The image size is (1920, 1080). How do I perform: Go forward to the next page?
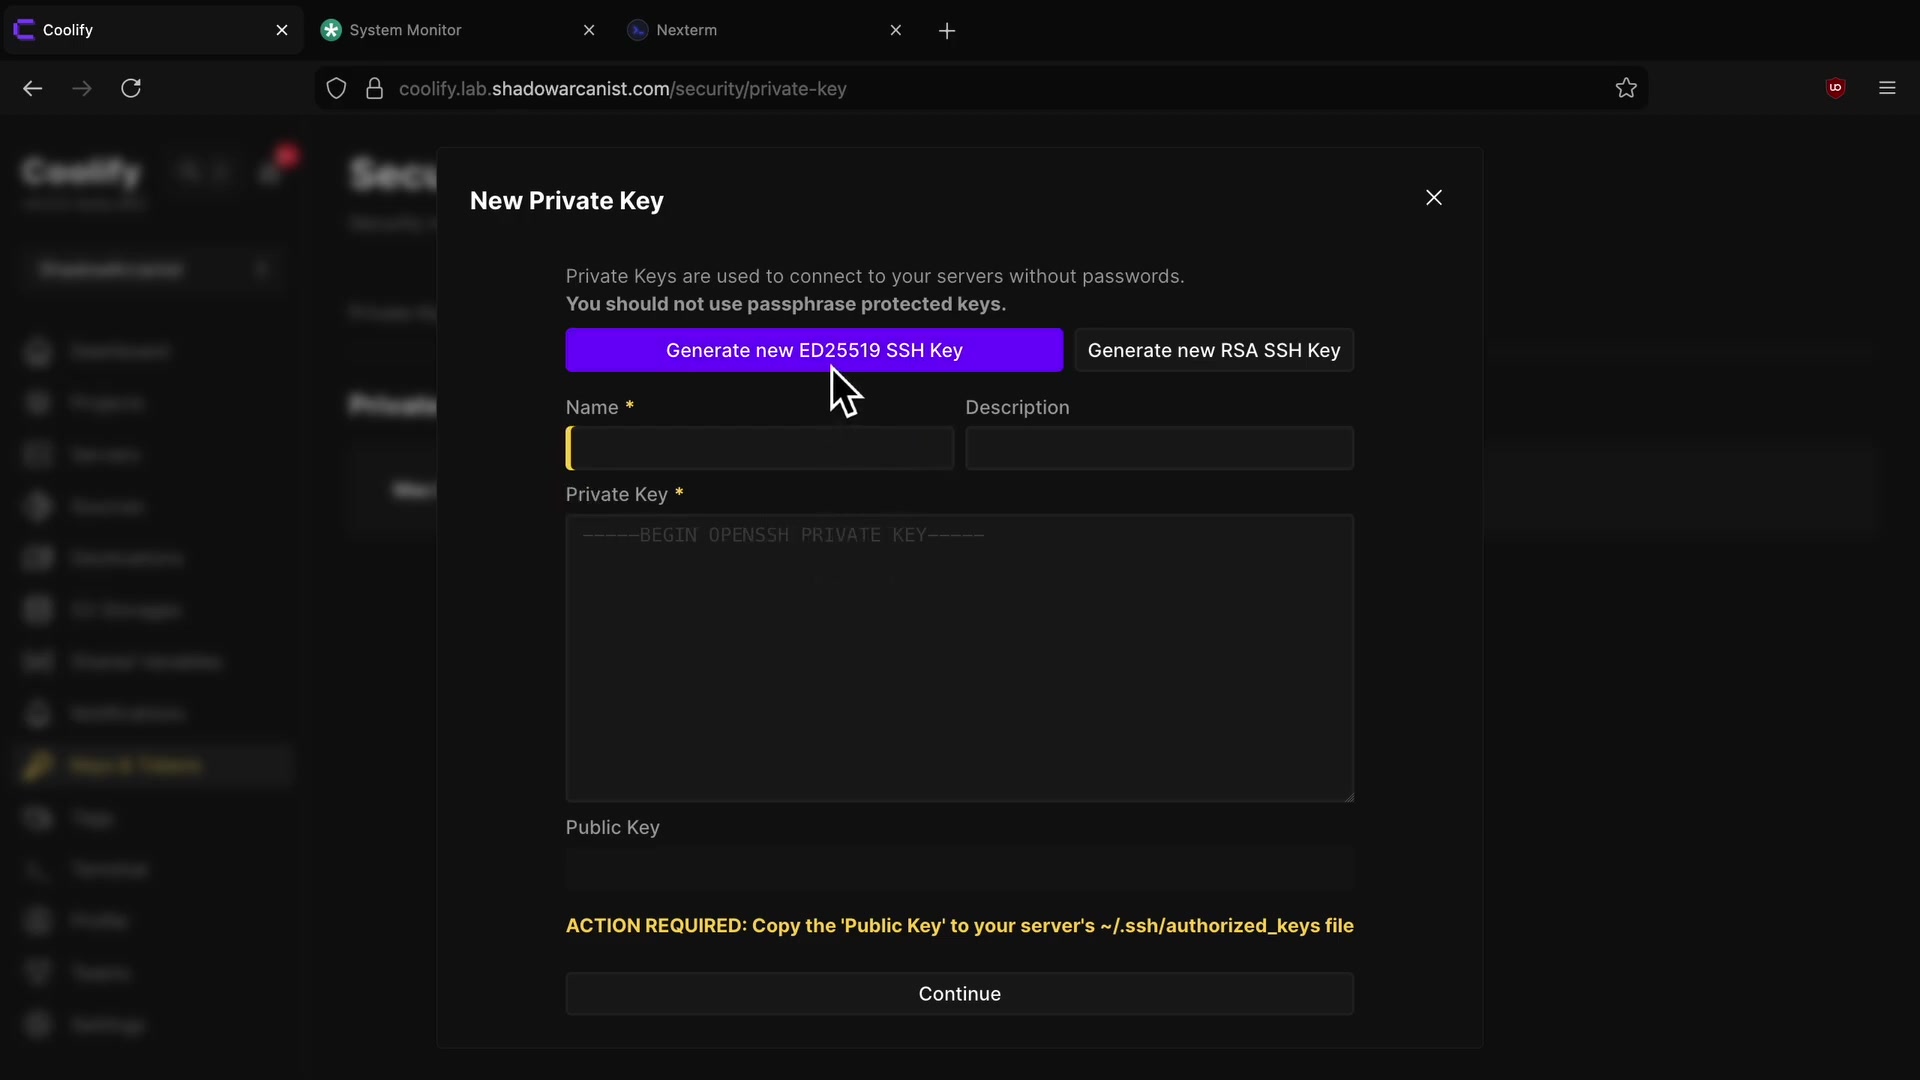pos(82,88)
